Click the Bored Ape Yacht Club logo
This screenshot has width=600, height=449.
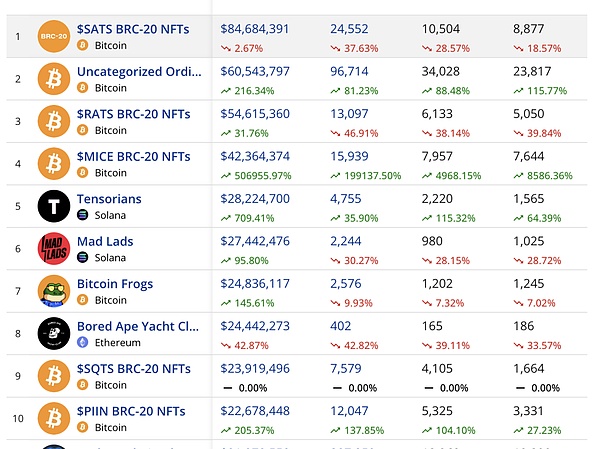click(53, 333)
